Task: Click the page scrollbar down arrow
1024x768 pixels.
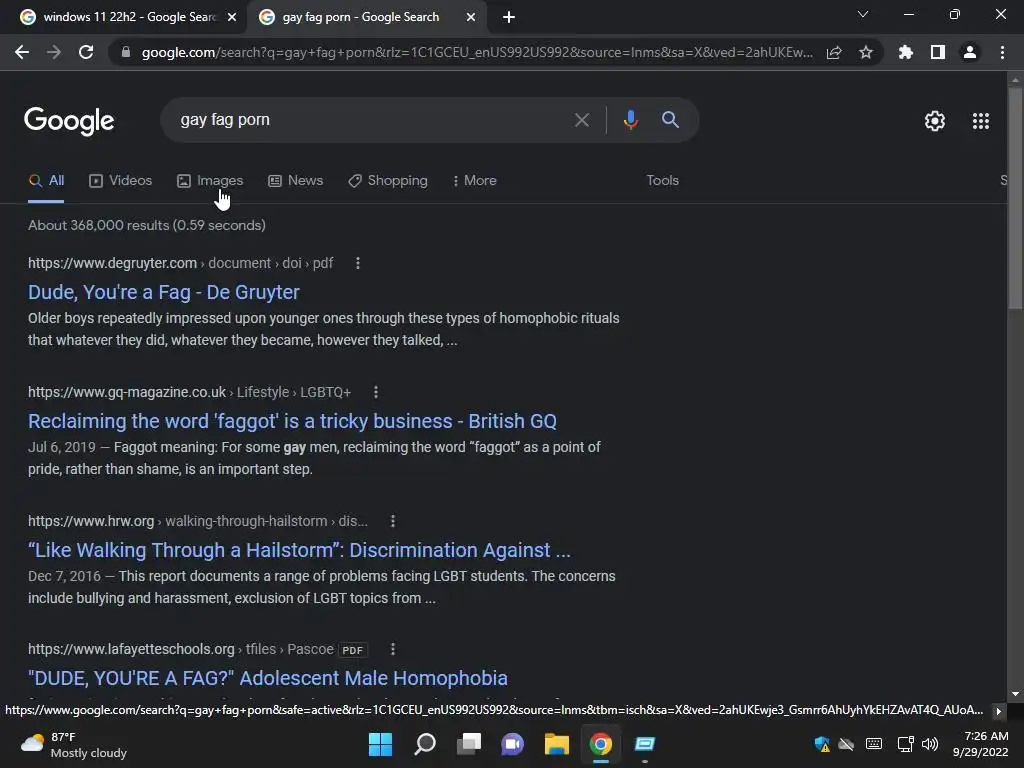Action: tap(1015, 694)
